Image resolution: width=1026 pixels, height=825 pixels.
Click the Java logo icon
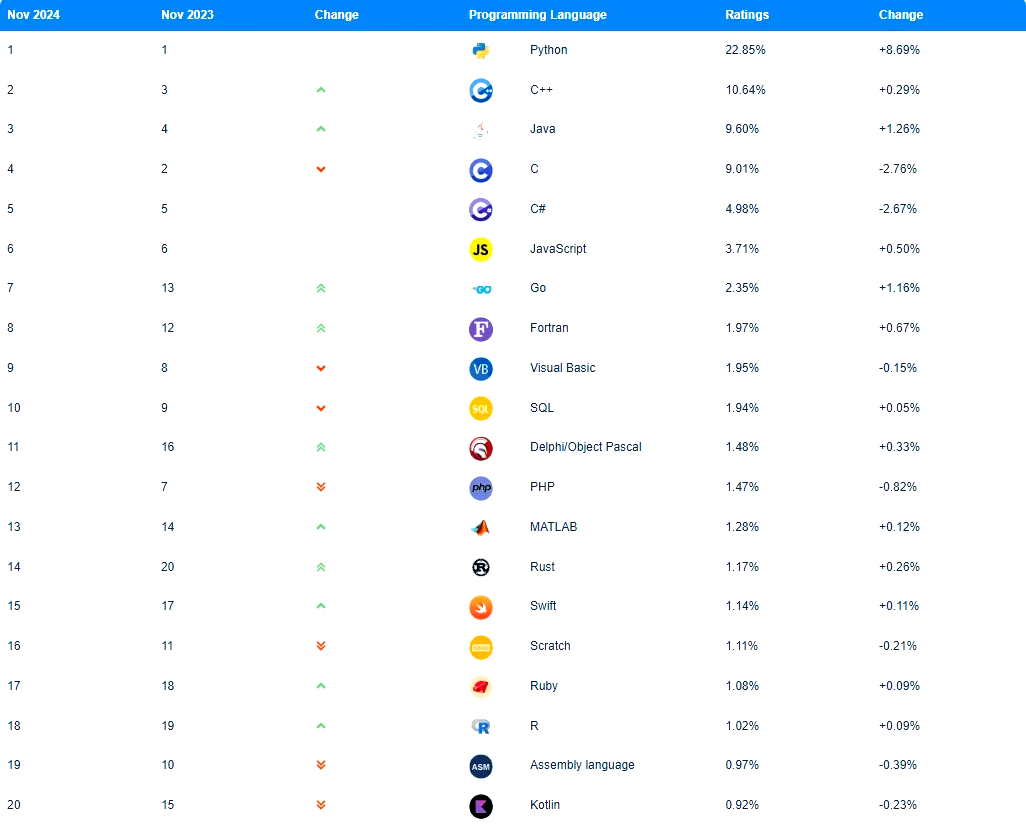click(x=481, y=130)
